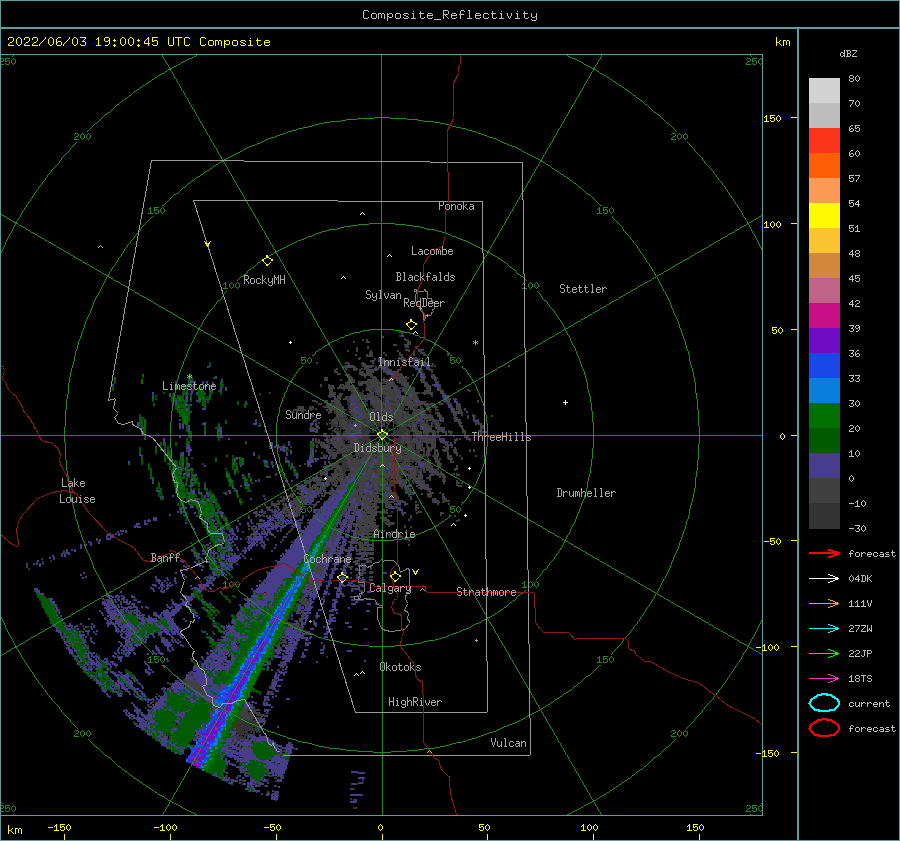
Task: Click the HighRiver label
Action: pos(415,702)
